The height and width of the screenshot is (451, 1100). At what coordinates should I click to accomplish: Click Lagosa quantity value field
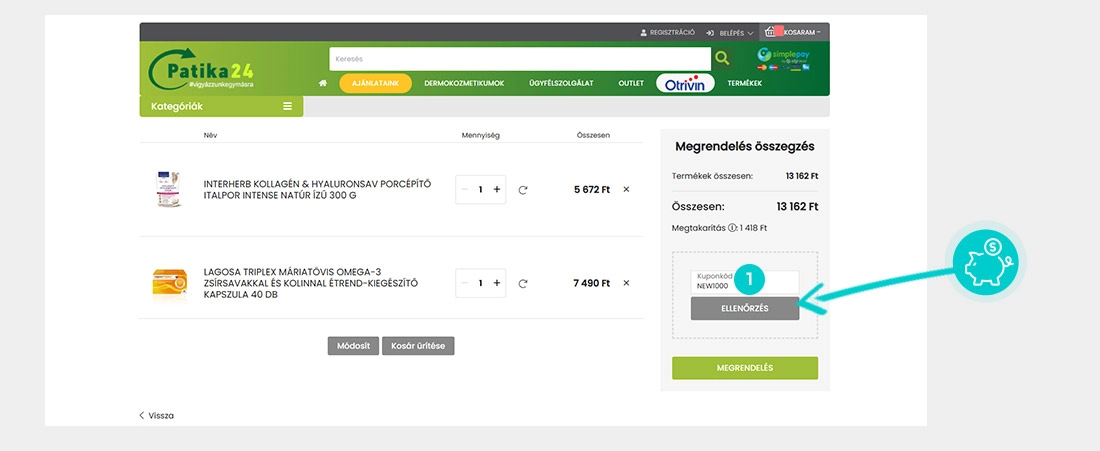481,283
